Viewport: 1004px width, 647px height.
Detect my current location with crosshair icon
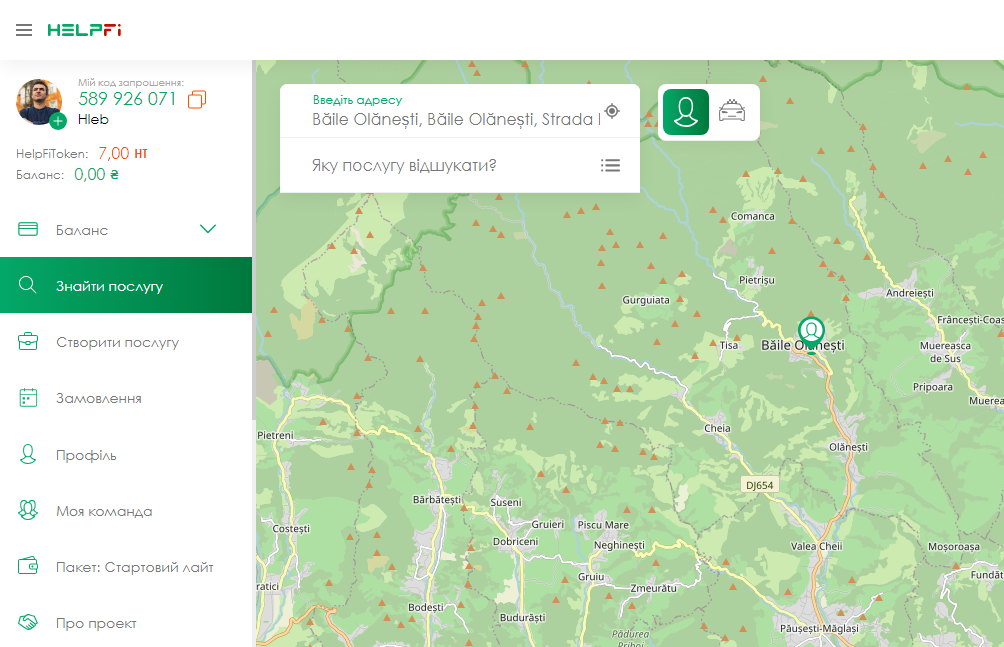coord(612,111)
